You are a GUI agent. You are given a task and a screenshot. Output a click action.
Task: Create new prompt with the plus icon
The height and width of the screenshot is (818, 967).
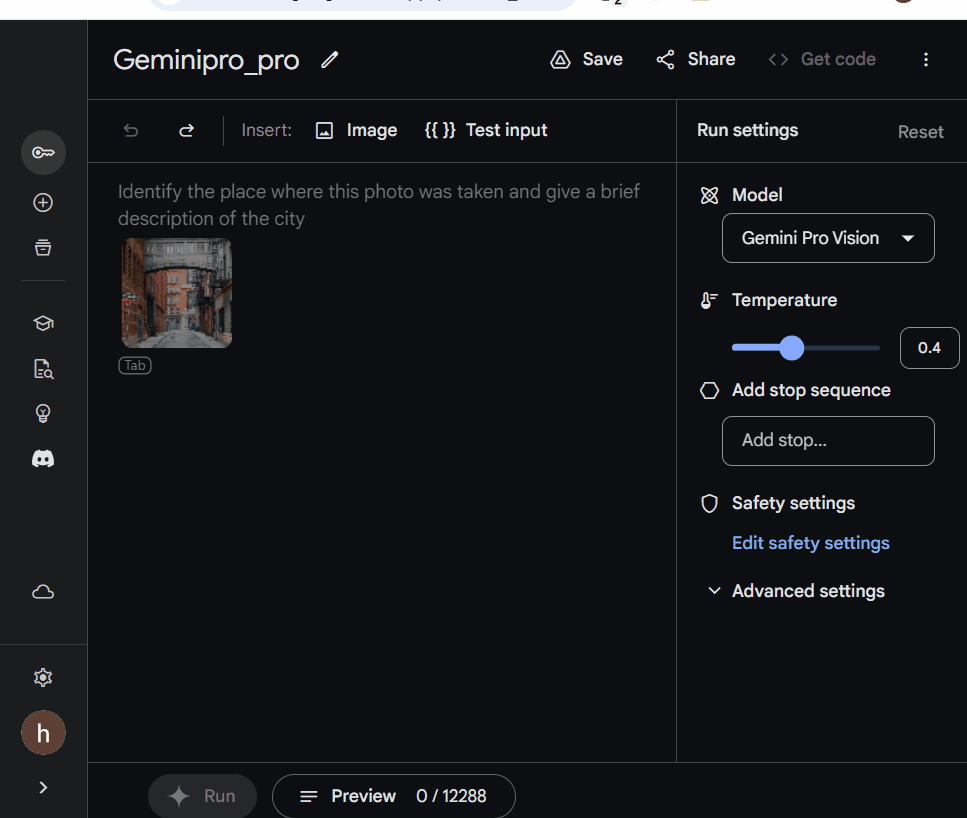[43, 203]
